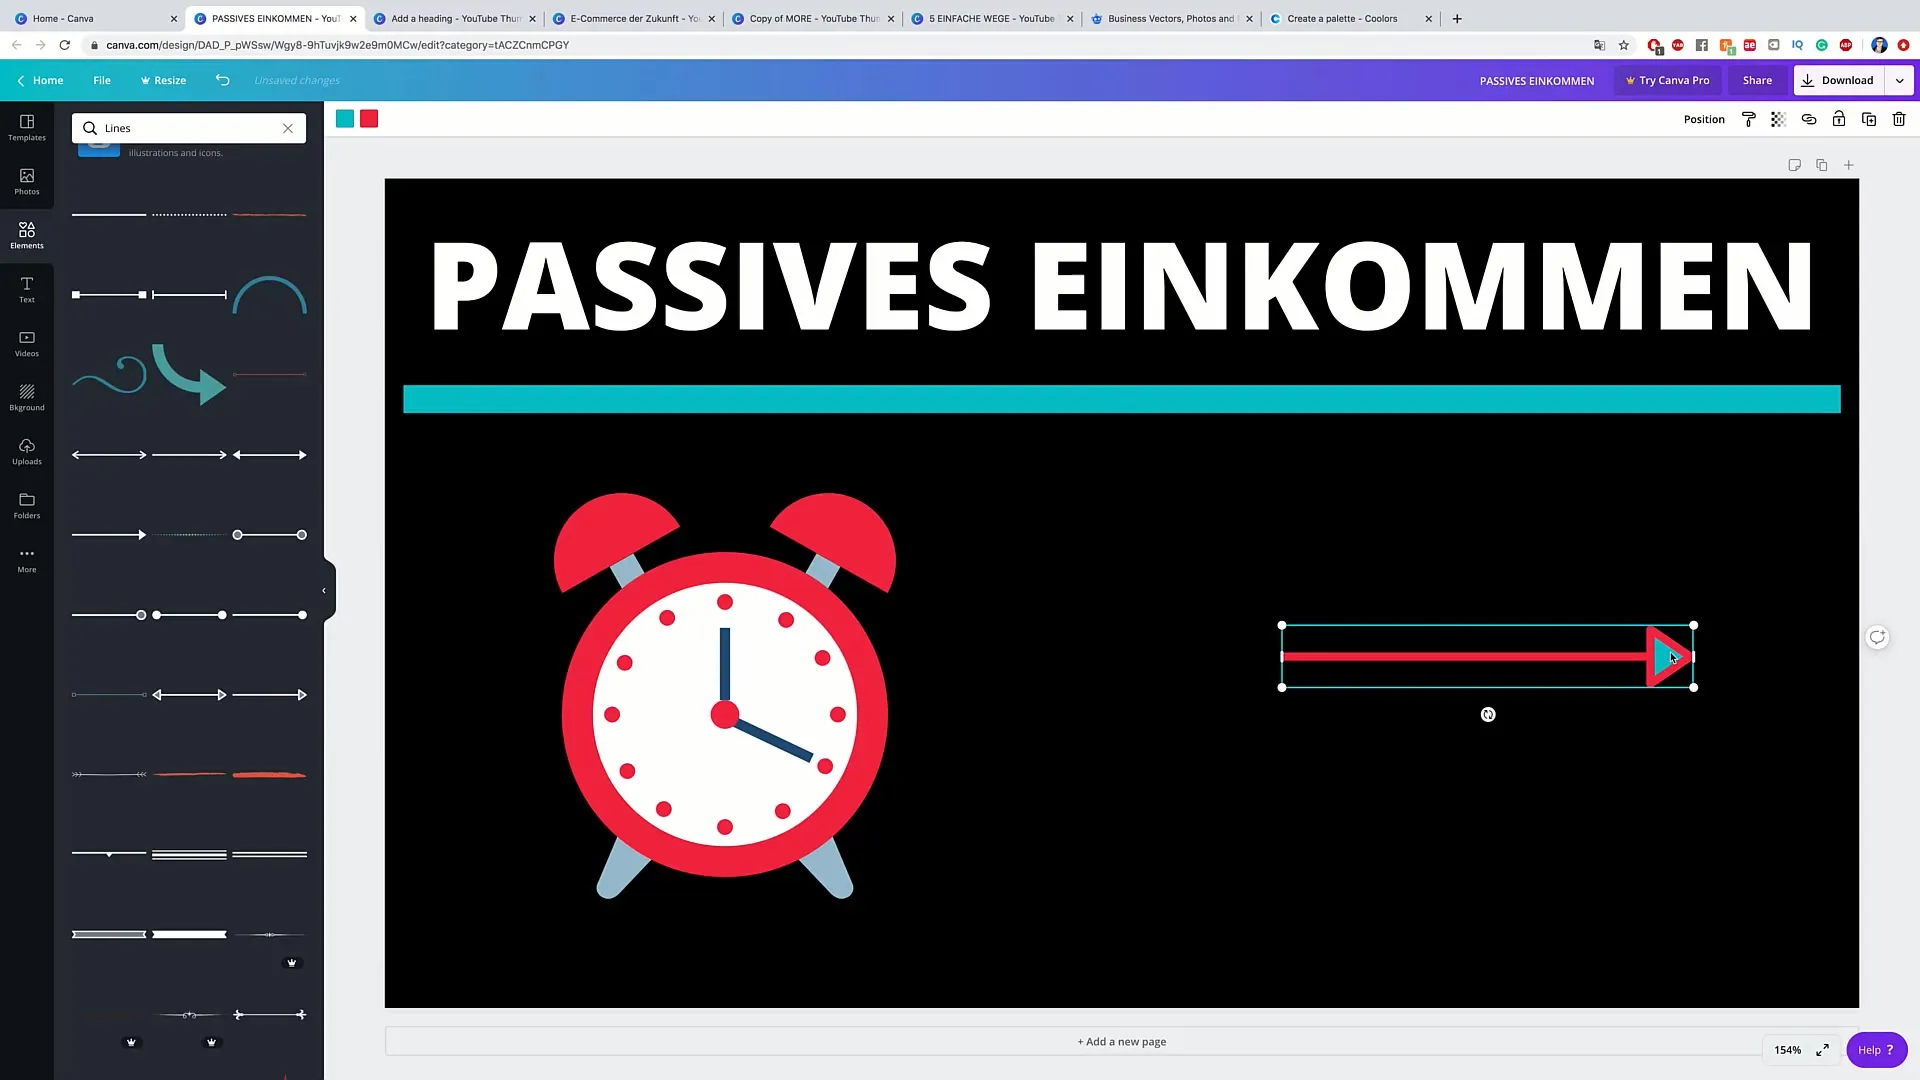Click the Lines search input field
The image size is (1920, 1080).
pos(190,128)
